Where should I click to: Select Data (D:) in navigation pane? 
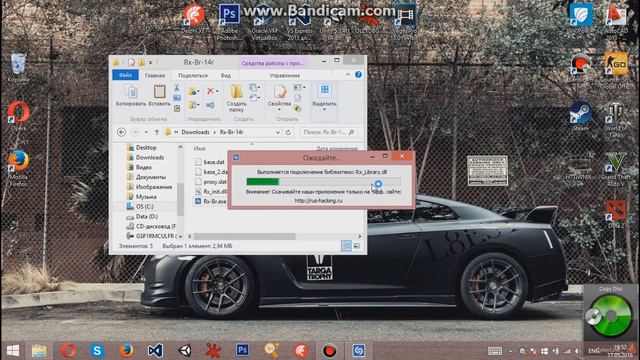pos(142,216)
